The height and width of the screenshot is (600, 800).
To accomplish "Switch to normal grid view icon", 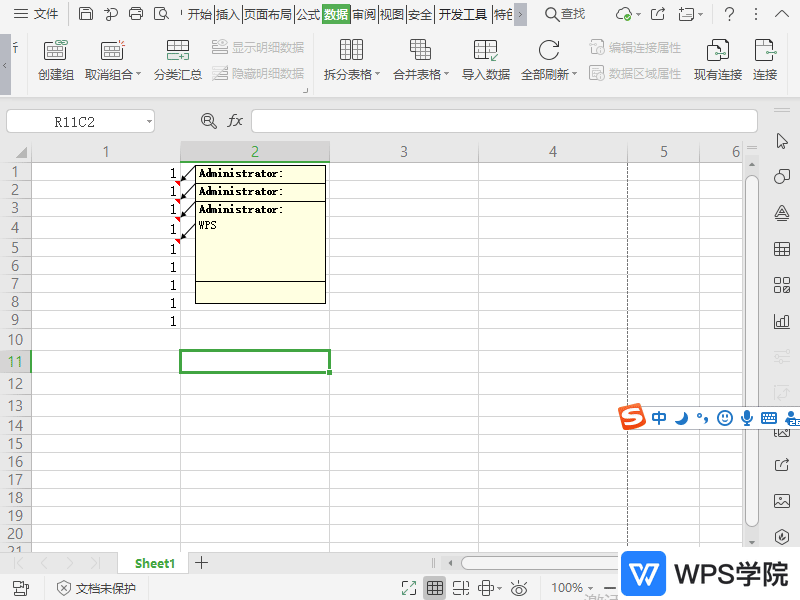I will (x=435, y=588).
